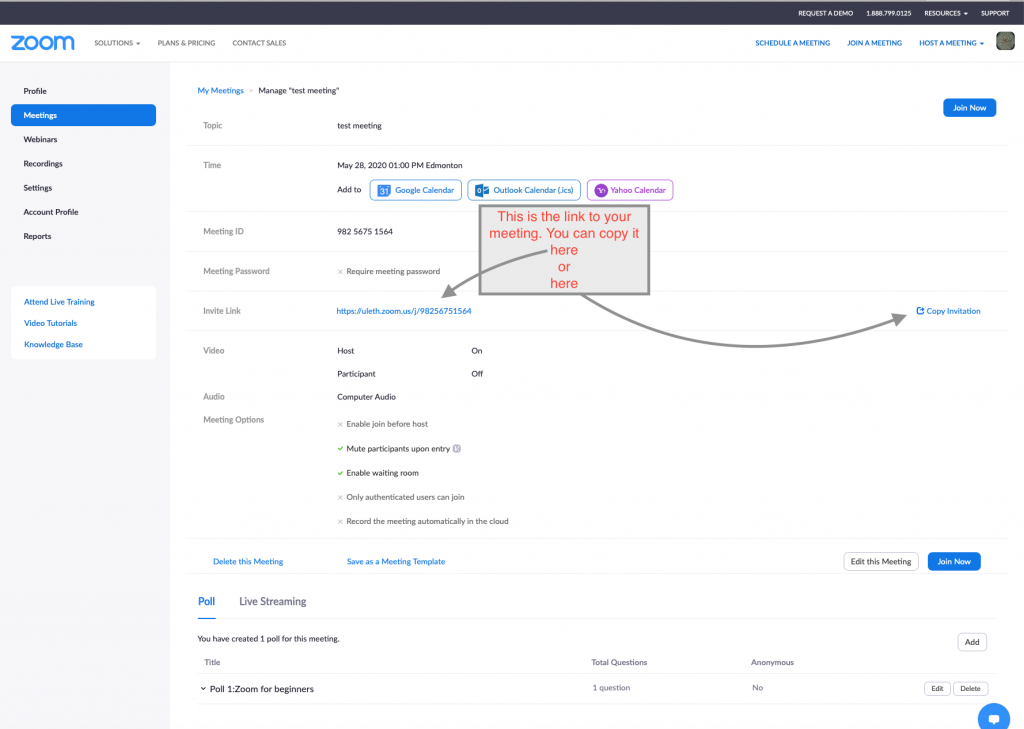The height and width of the screenshot is (729, 1024).
Task: Click Attend Live Training link
Action: coord(59,302)
